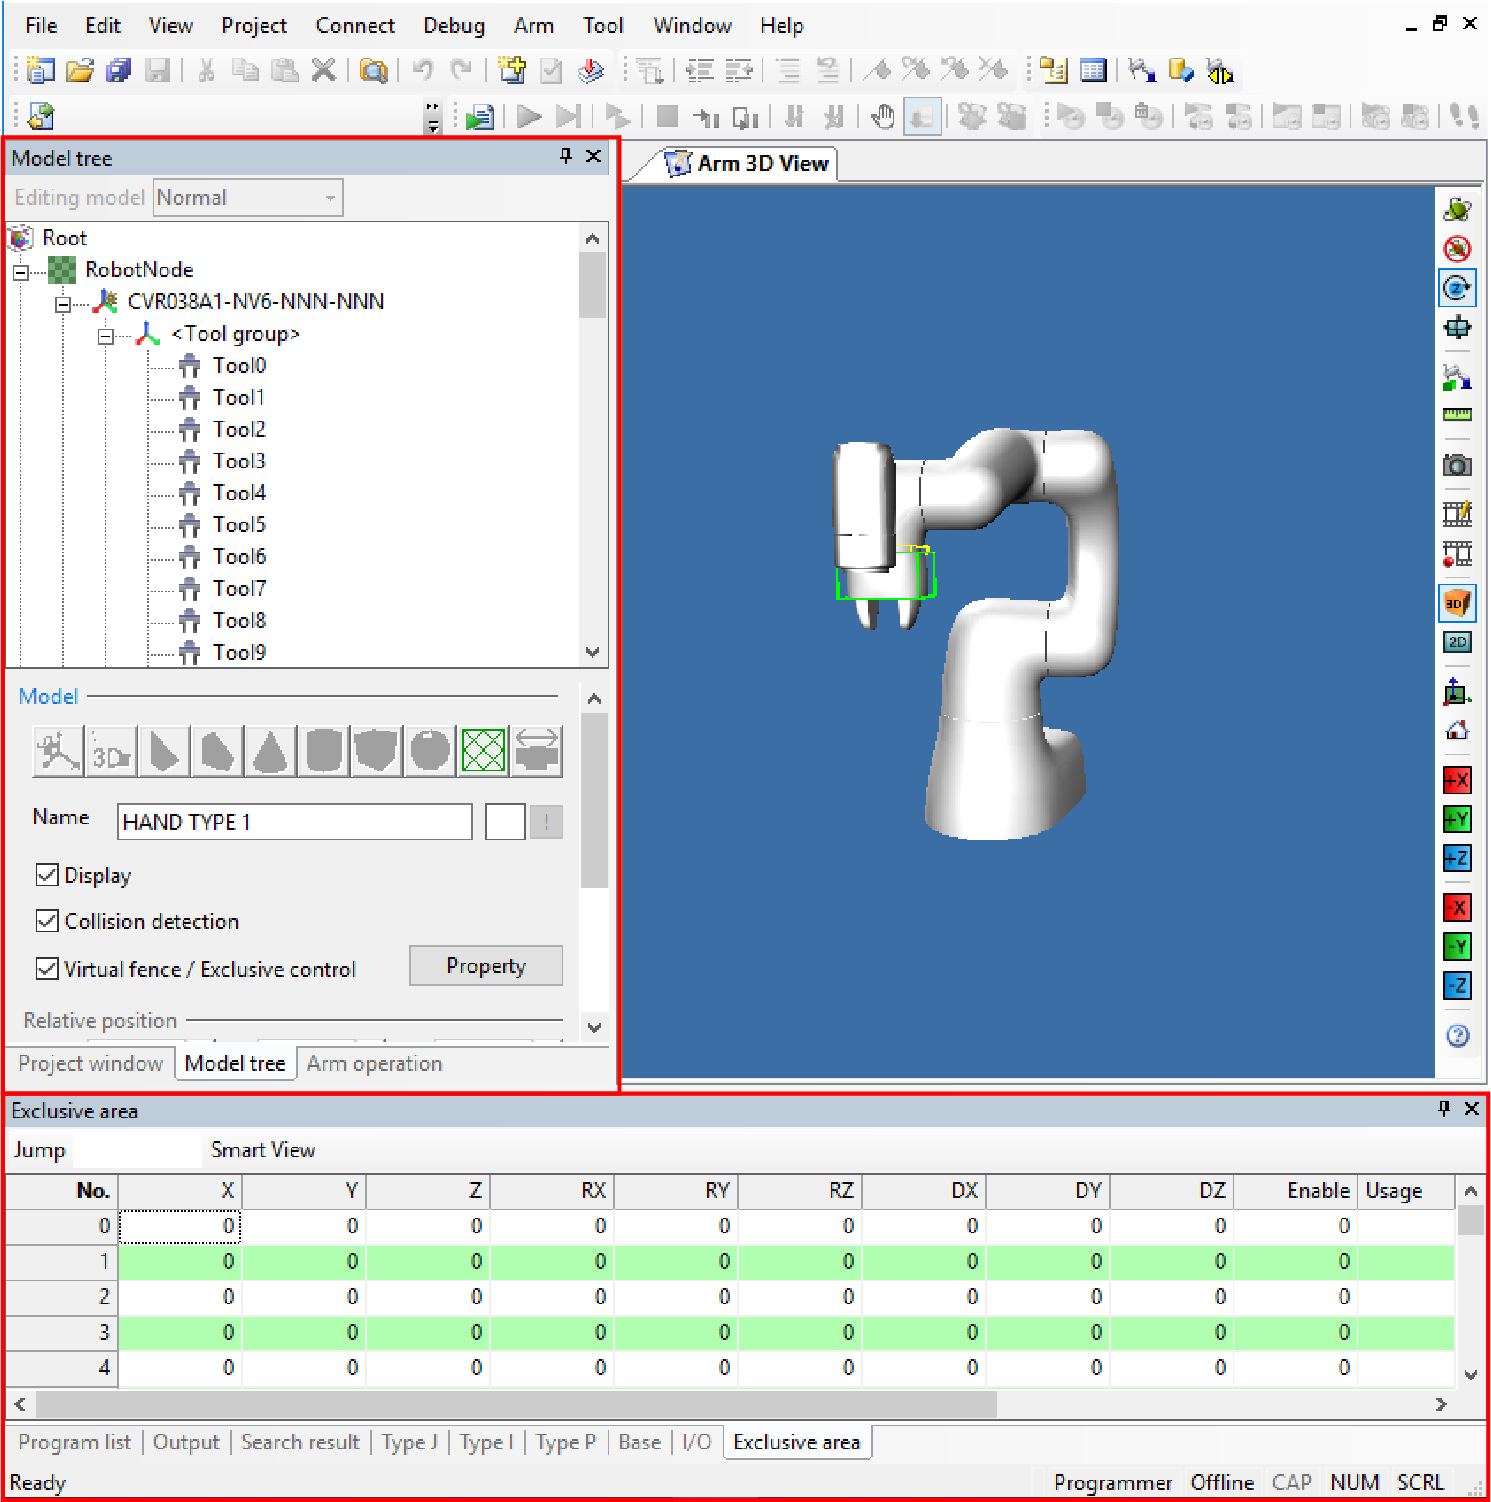
Task: Click the blue -Z view direction icon
Action: 1457,986
